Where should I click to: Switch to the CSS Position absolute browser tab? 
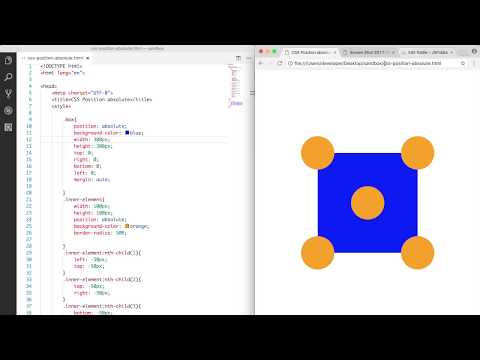(310, 52)
